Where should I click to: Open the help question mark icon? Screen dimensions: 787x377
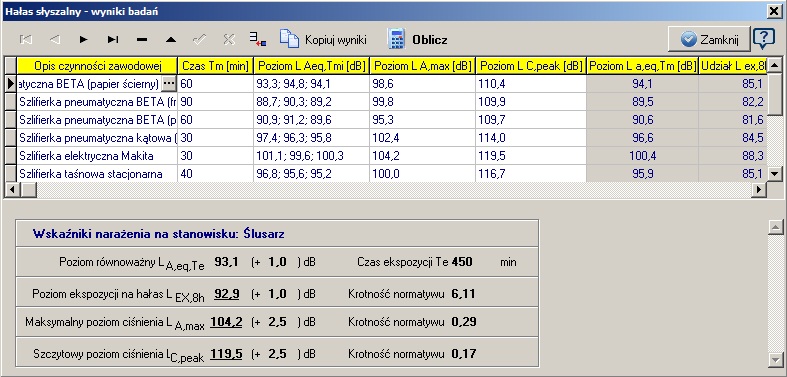(764, 39)
